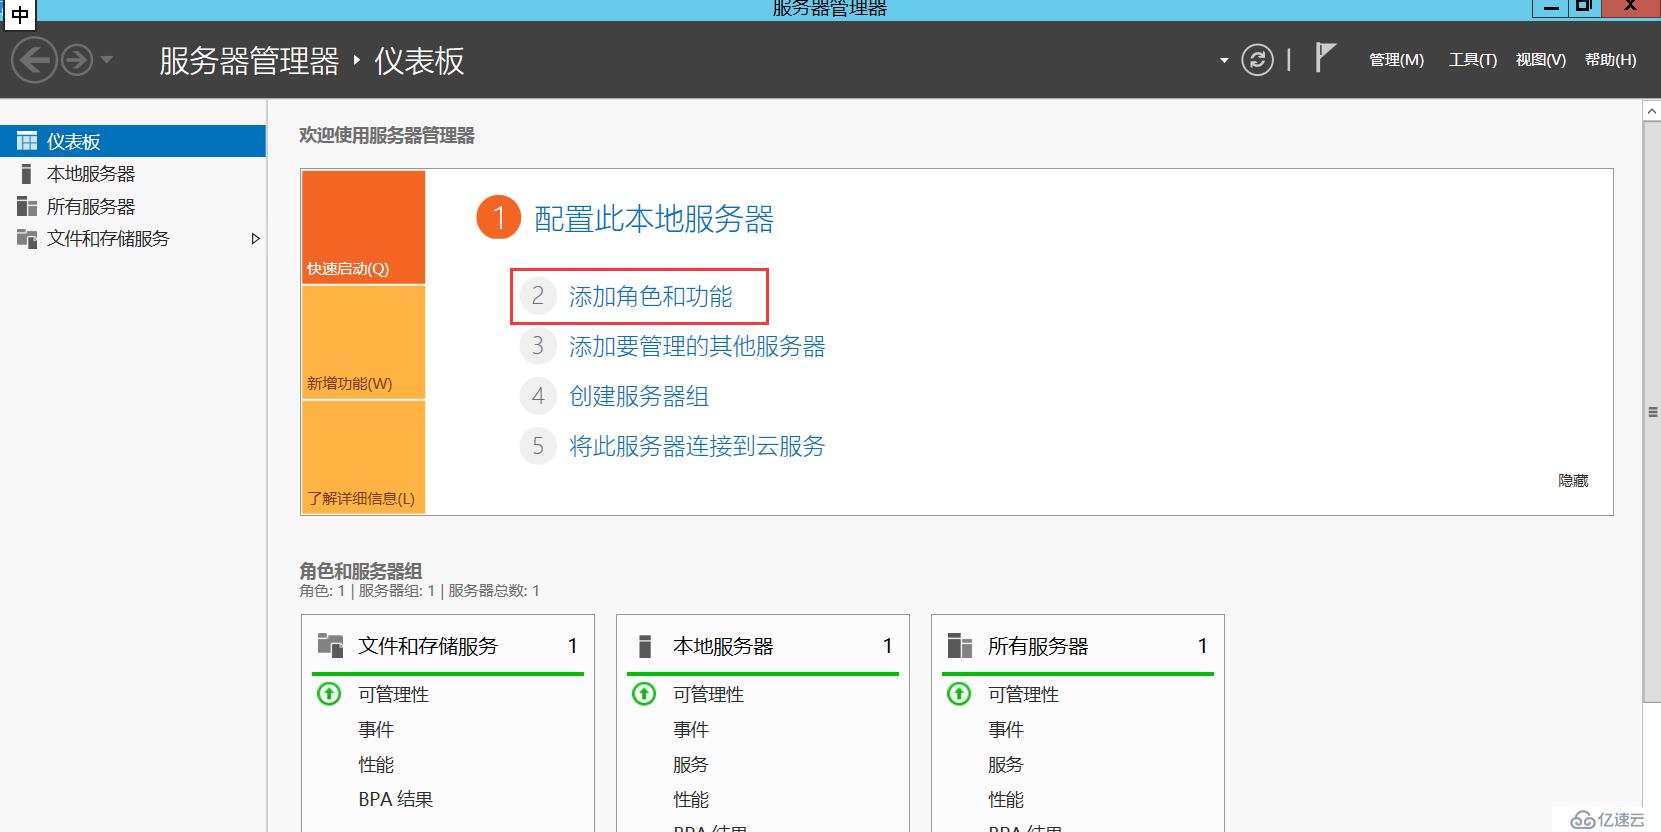
Task: Click the back navigation arrow
Action: pyautogui.click(x=33, y=60)
